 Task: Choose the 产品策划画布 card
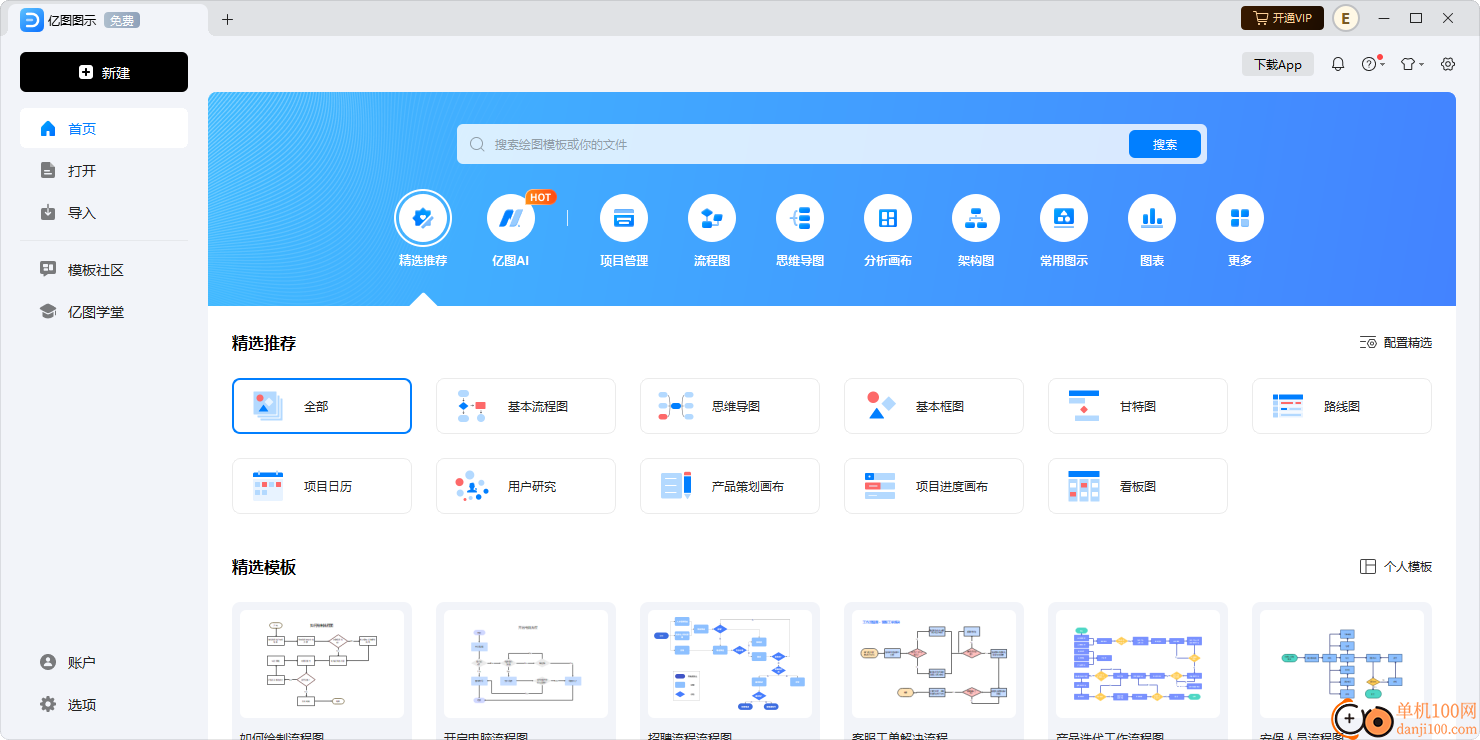pyautogui.click(x=730, y=486)
